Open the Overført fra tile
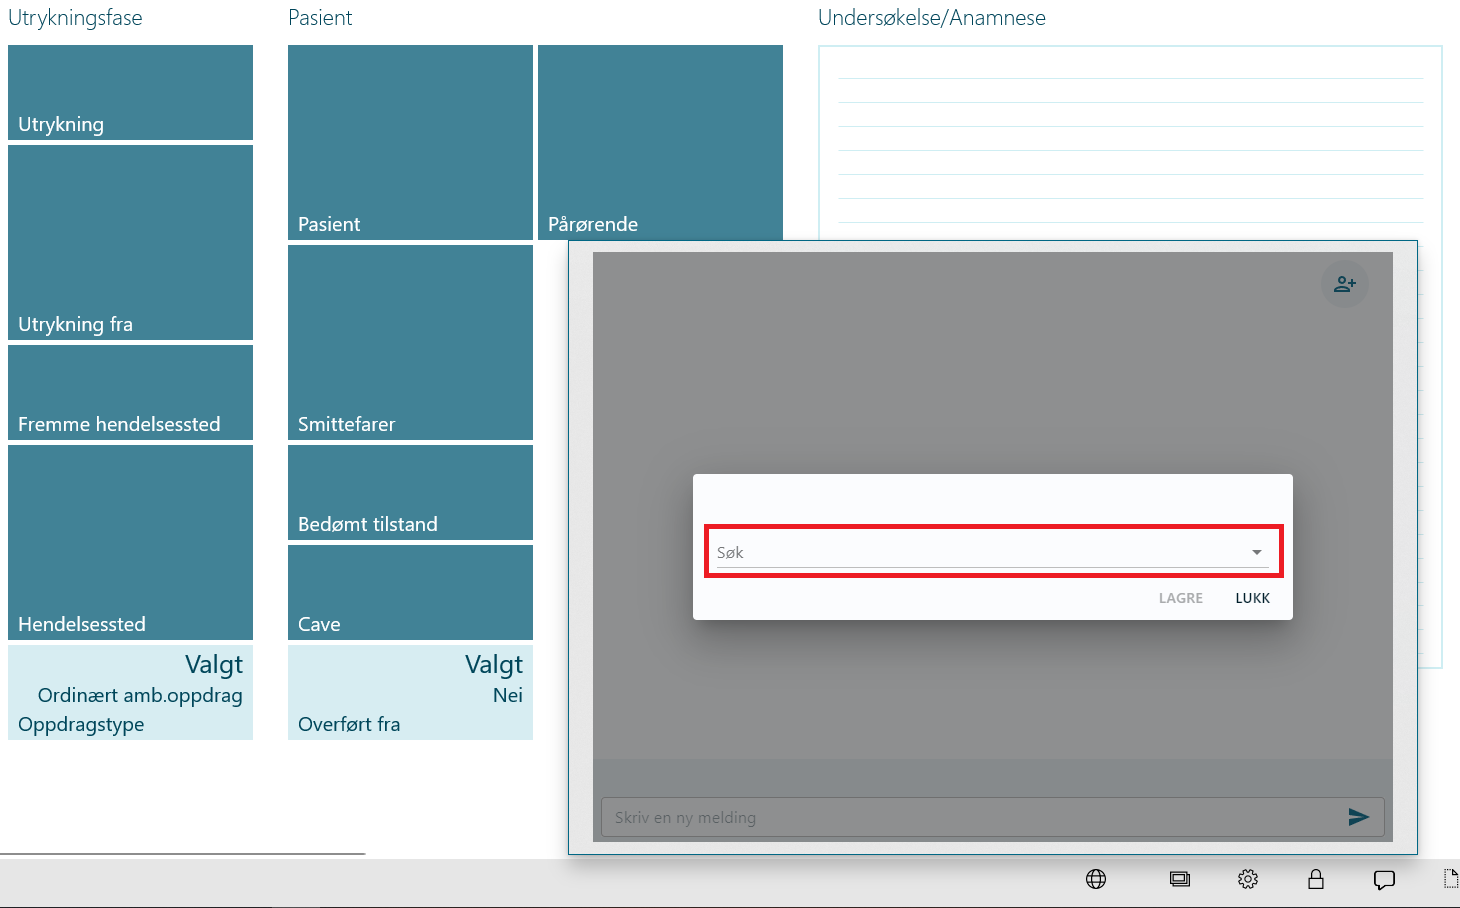This screenshot has width=1460, height=908. (x=410, y=692)
